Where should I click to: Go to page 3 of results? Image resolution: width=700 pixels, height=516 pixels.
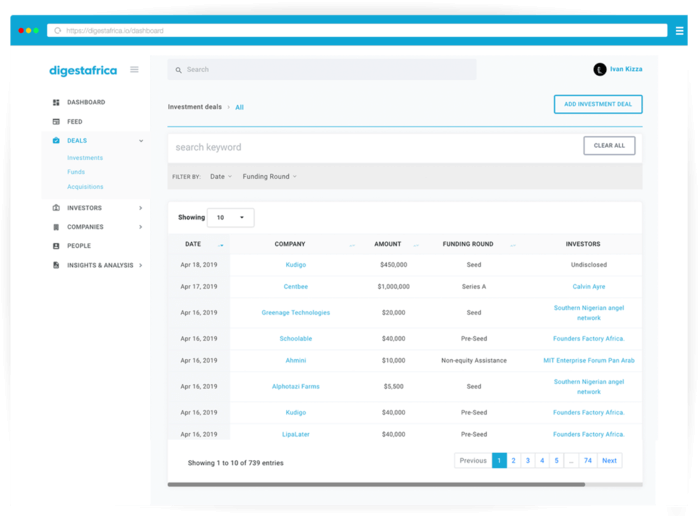[x=528, y=461]
